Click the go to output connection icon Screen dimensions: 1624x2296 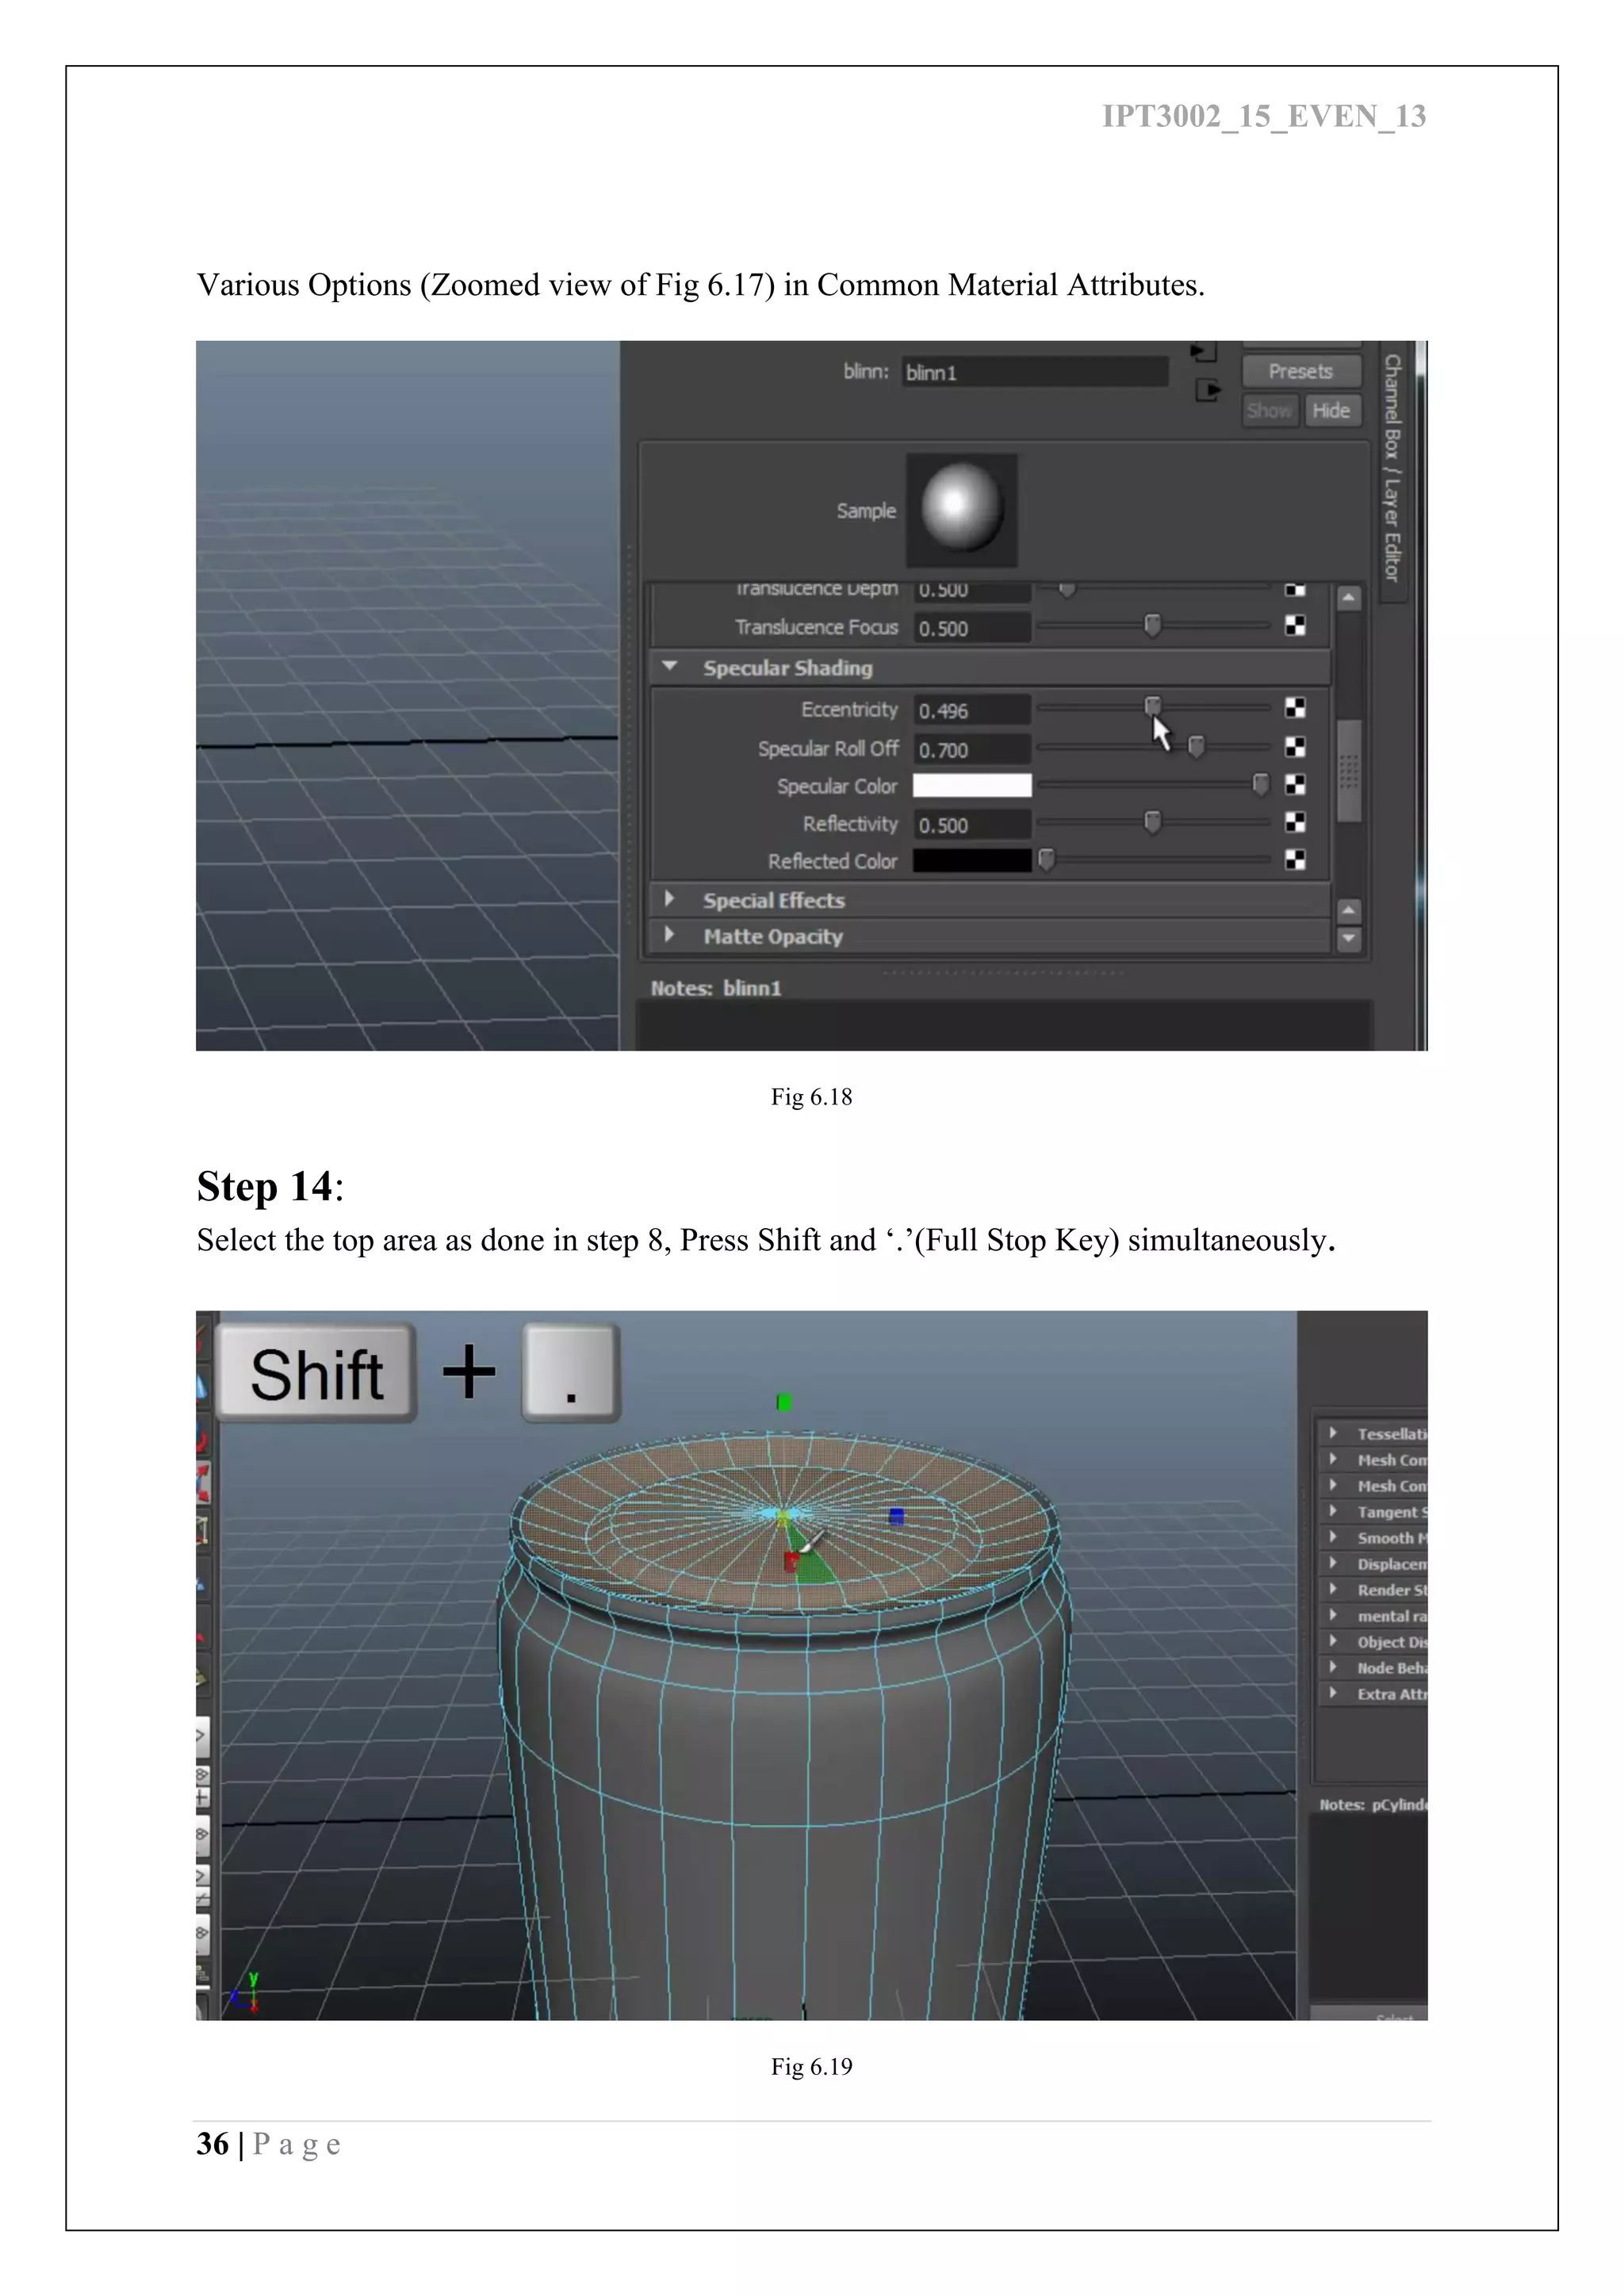pos(1208,390)
